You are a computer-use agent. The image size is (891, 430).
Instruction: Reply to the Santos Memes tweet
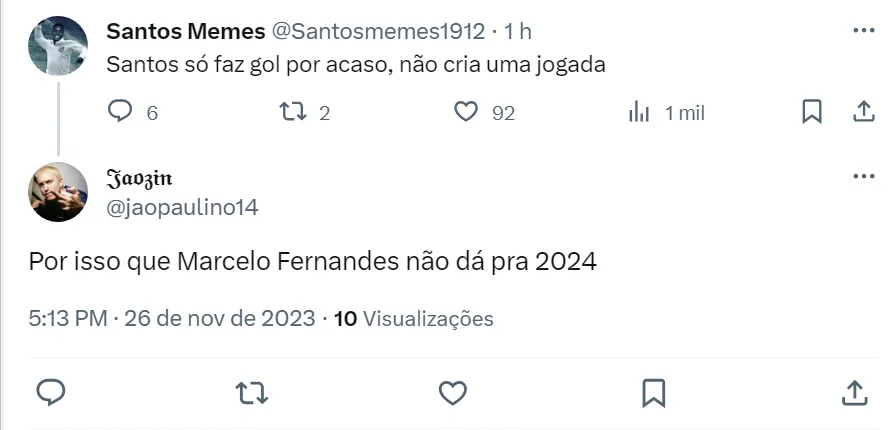(120, 112)
